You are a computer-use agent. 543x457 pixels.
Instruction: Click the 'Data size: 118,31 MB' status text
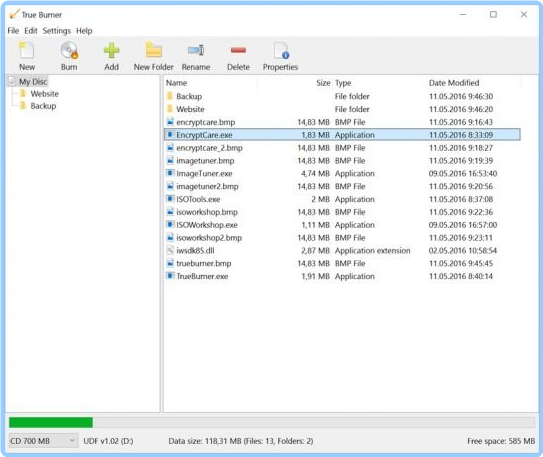point(205,441)
